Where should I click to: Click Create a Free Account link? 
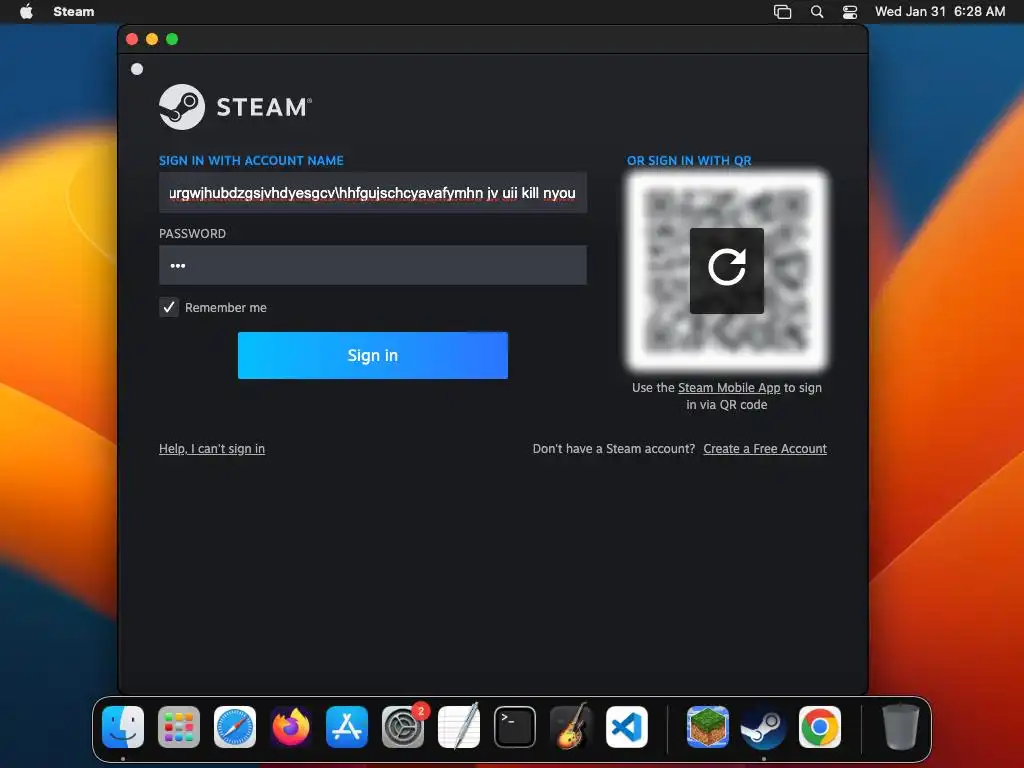coord(765,449)
